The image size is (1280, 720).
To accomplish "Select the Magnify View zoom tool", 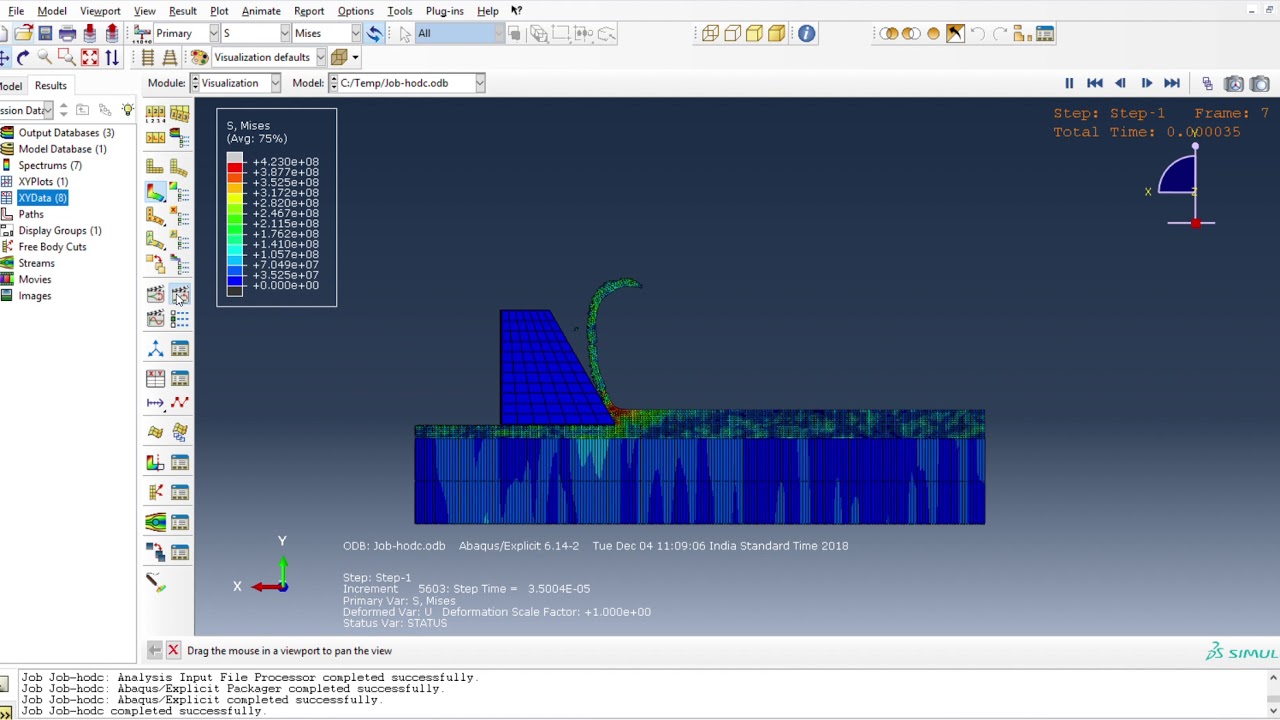I will point(44,58).
